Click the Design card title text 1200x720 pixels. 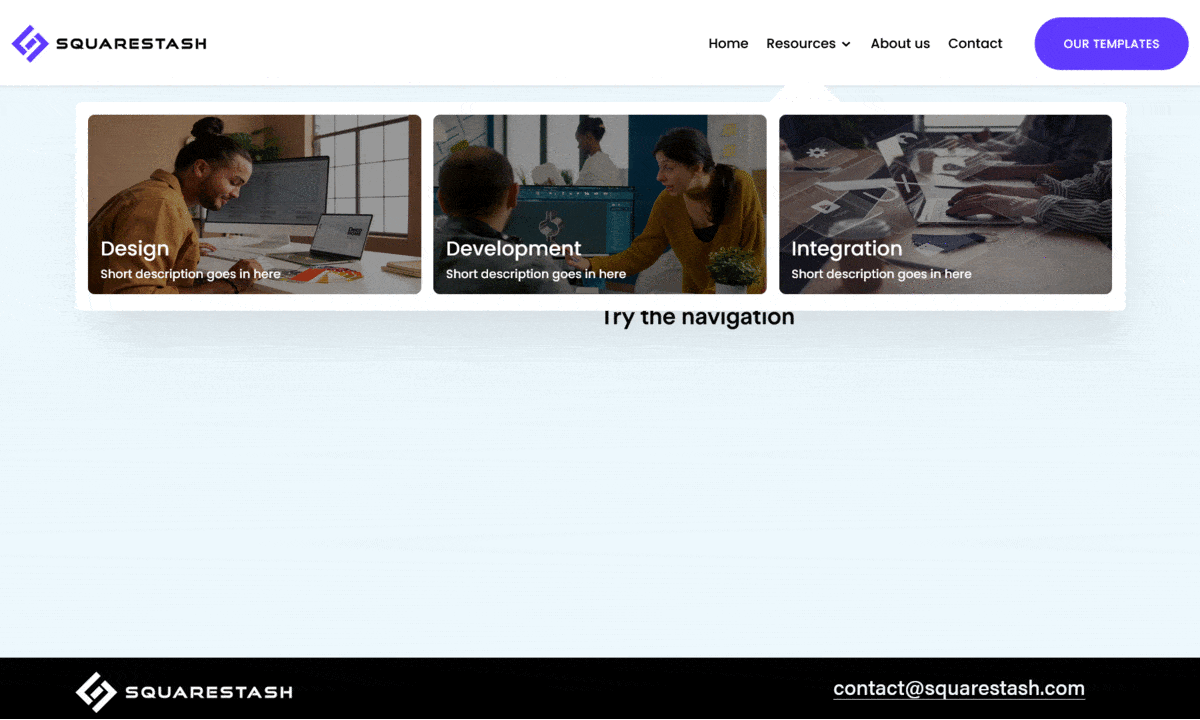point(135,249)
